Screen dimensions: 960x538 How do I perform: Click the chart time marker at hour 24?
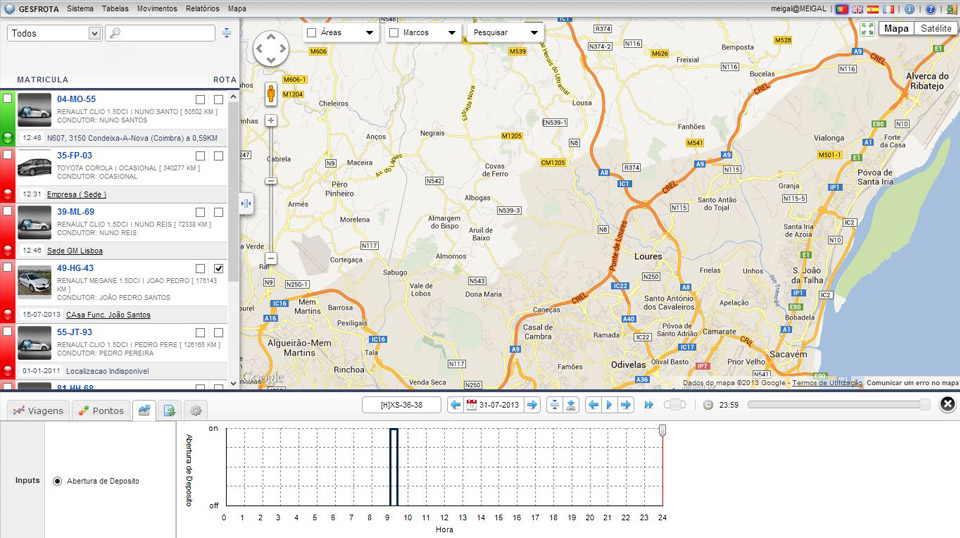662,431
